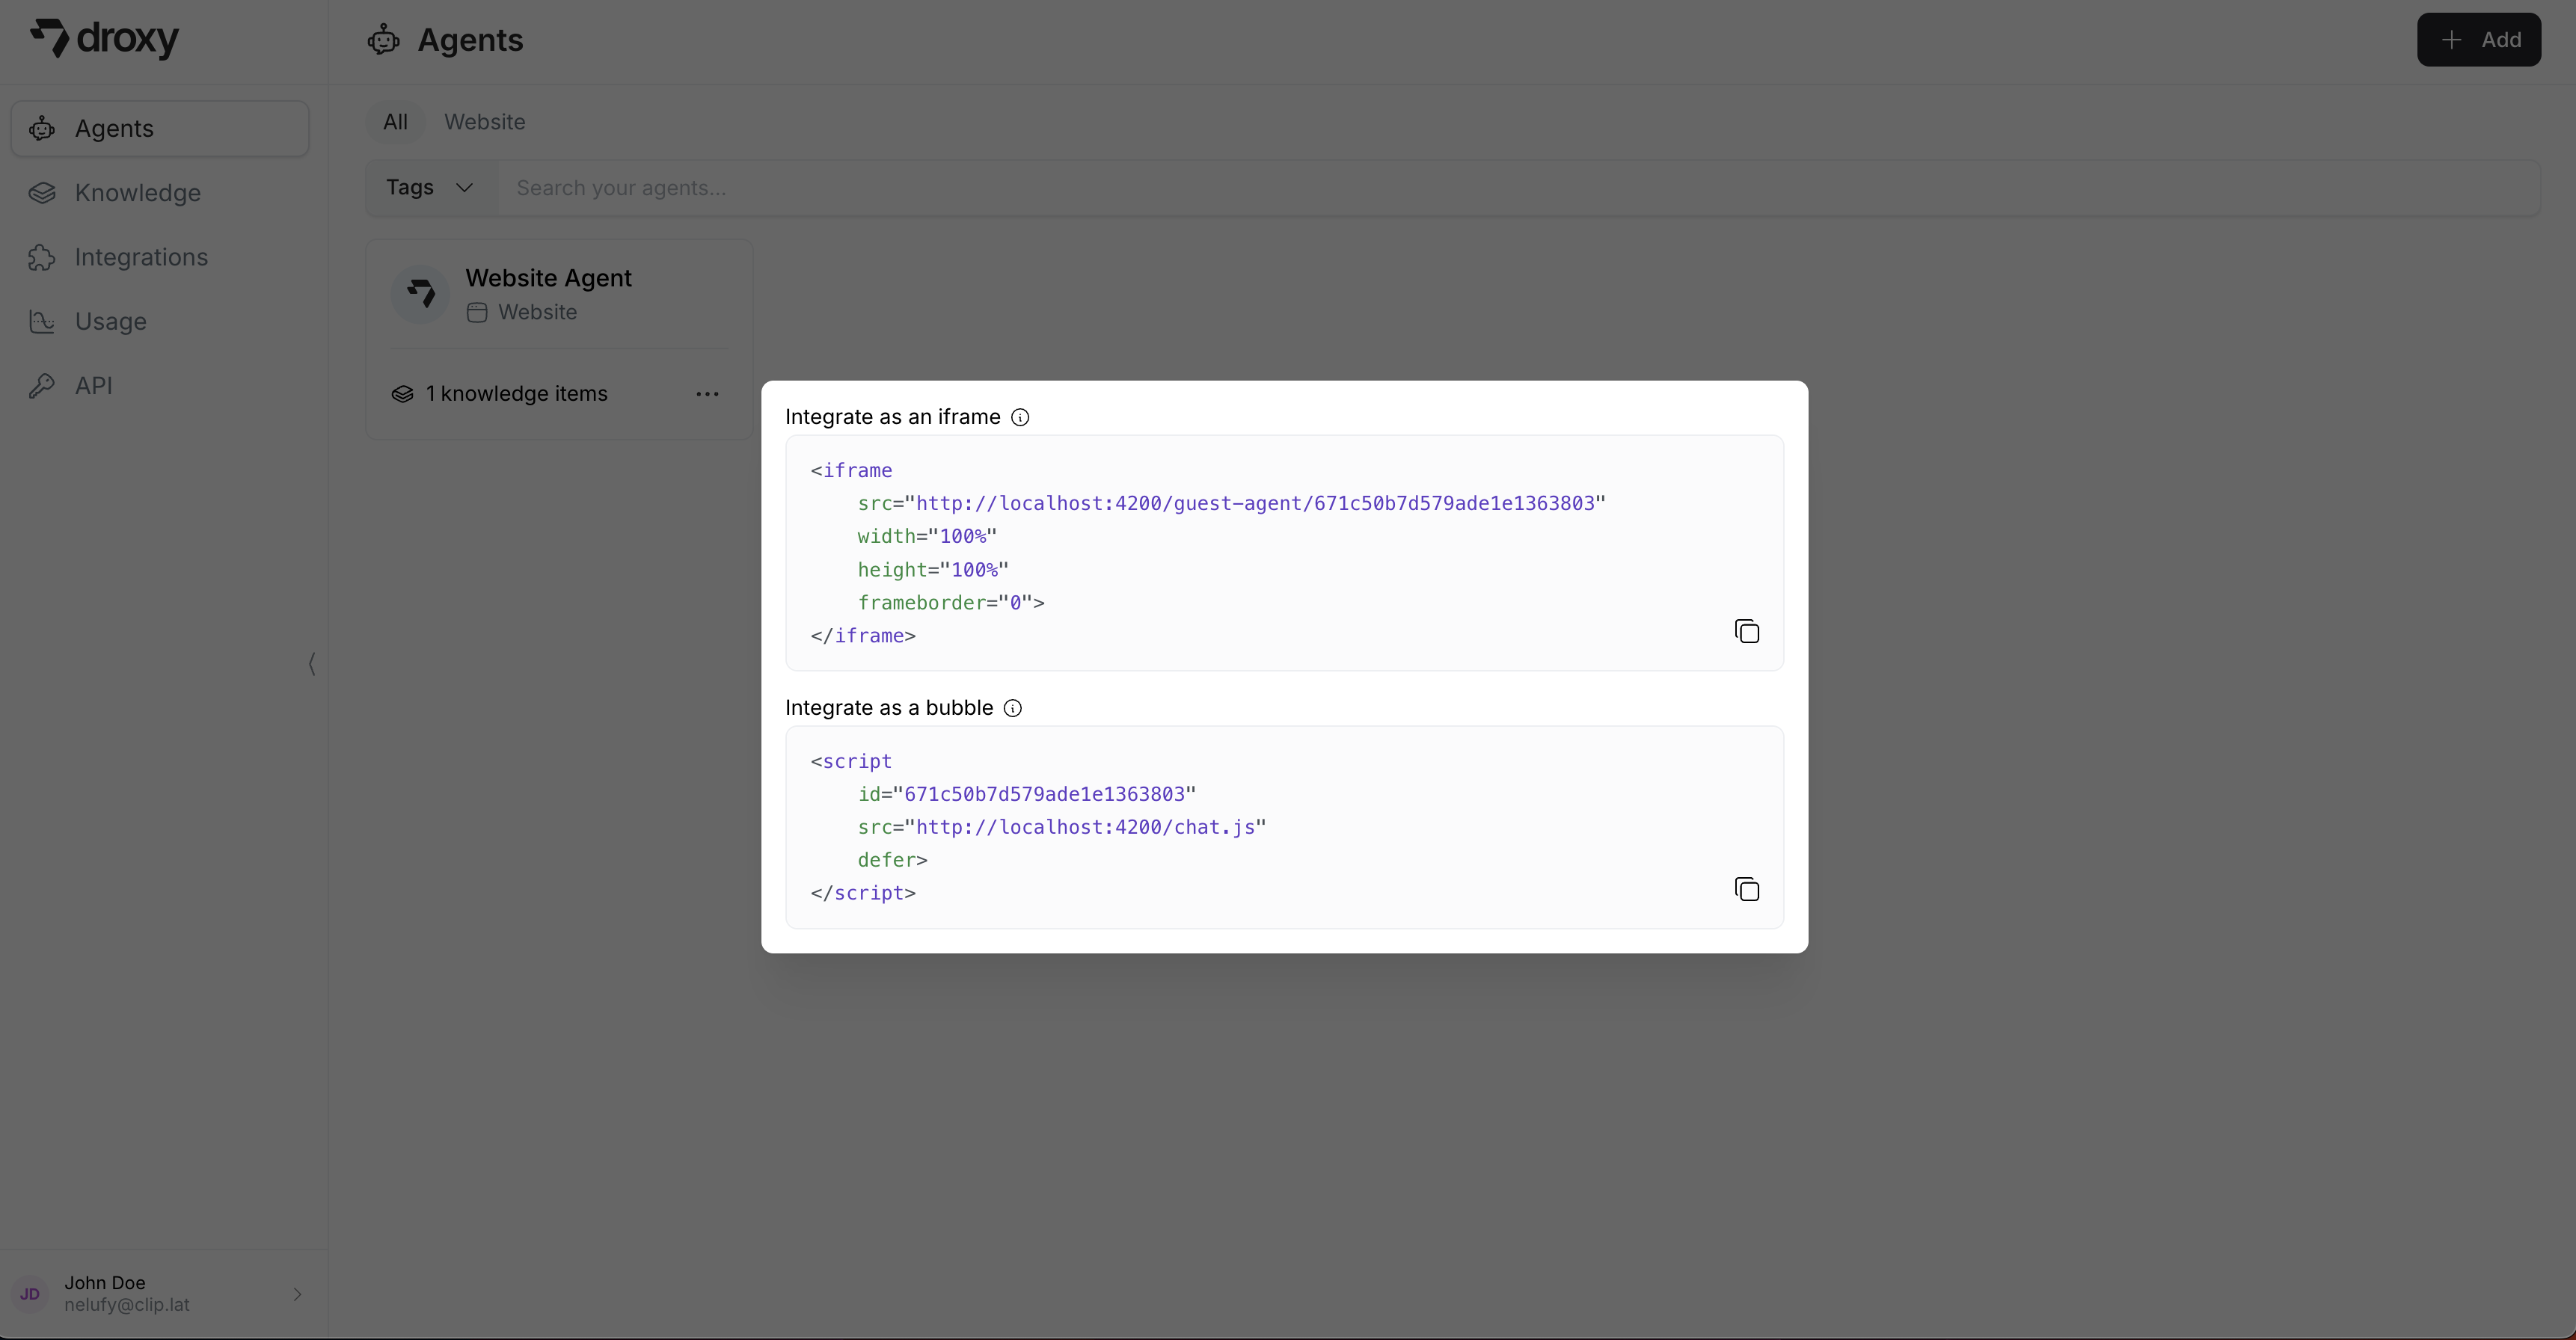Open Integrations from the sidebar
This screenshot has height=1340, width=2576.
coord(143,257)
